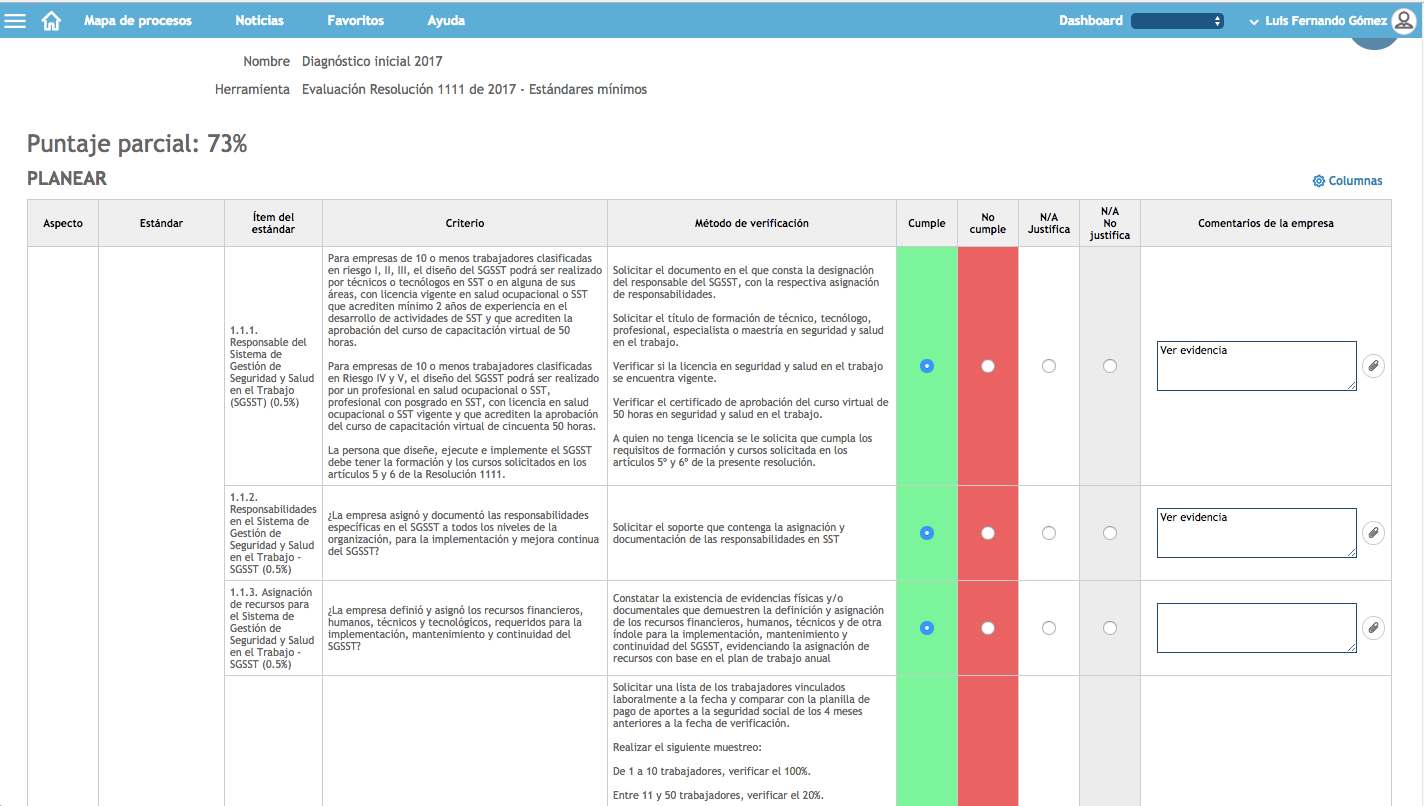Select No cumple for item 1.1.3
The height and width of the screenshot is (806, 1424).
[x=988, y=628]
